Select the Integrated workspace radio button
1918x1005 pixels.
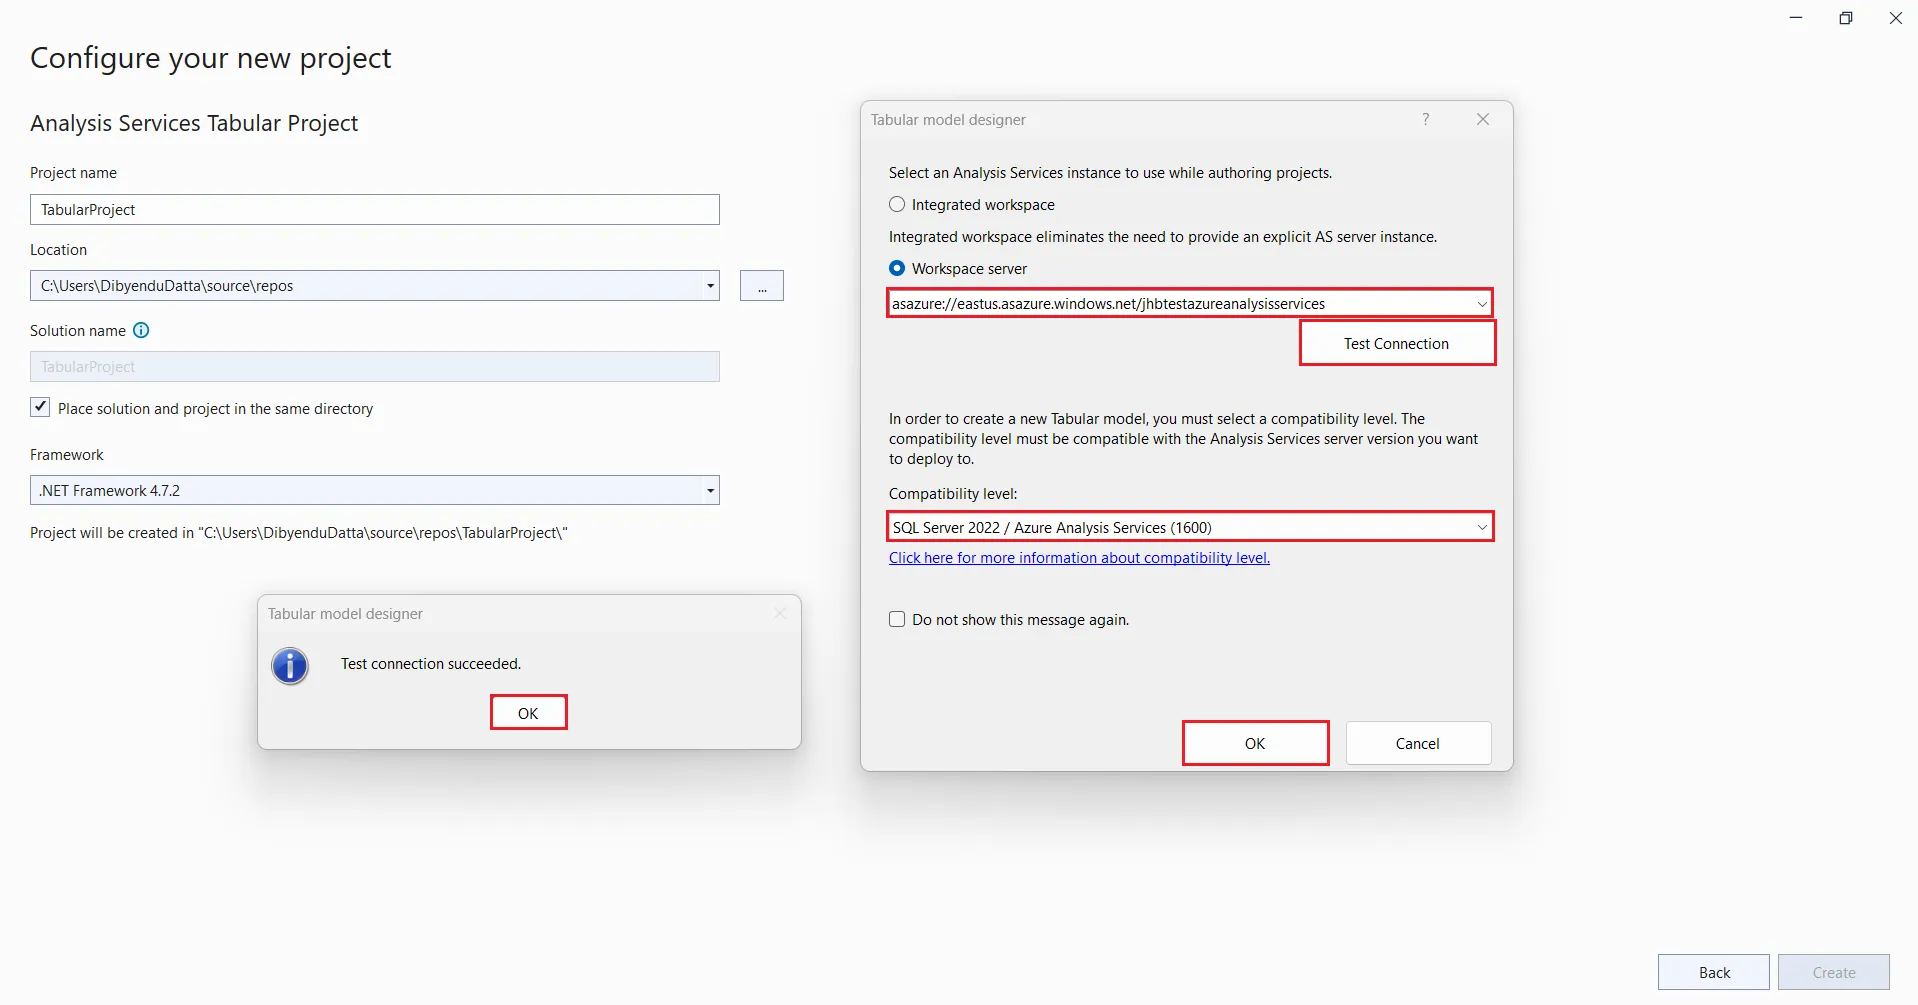point(897,205)
